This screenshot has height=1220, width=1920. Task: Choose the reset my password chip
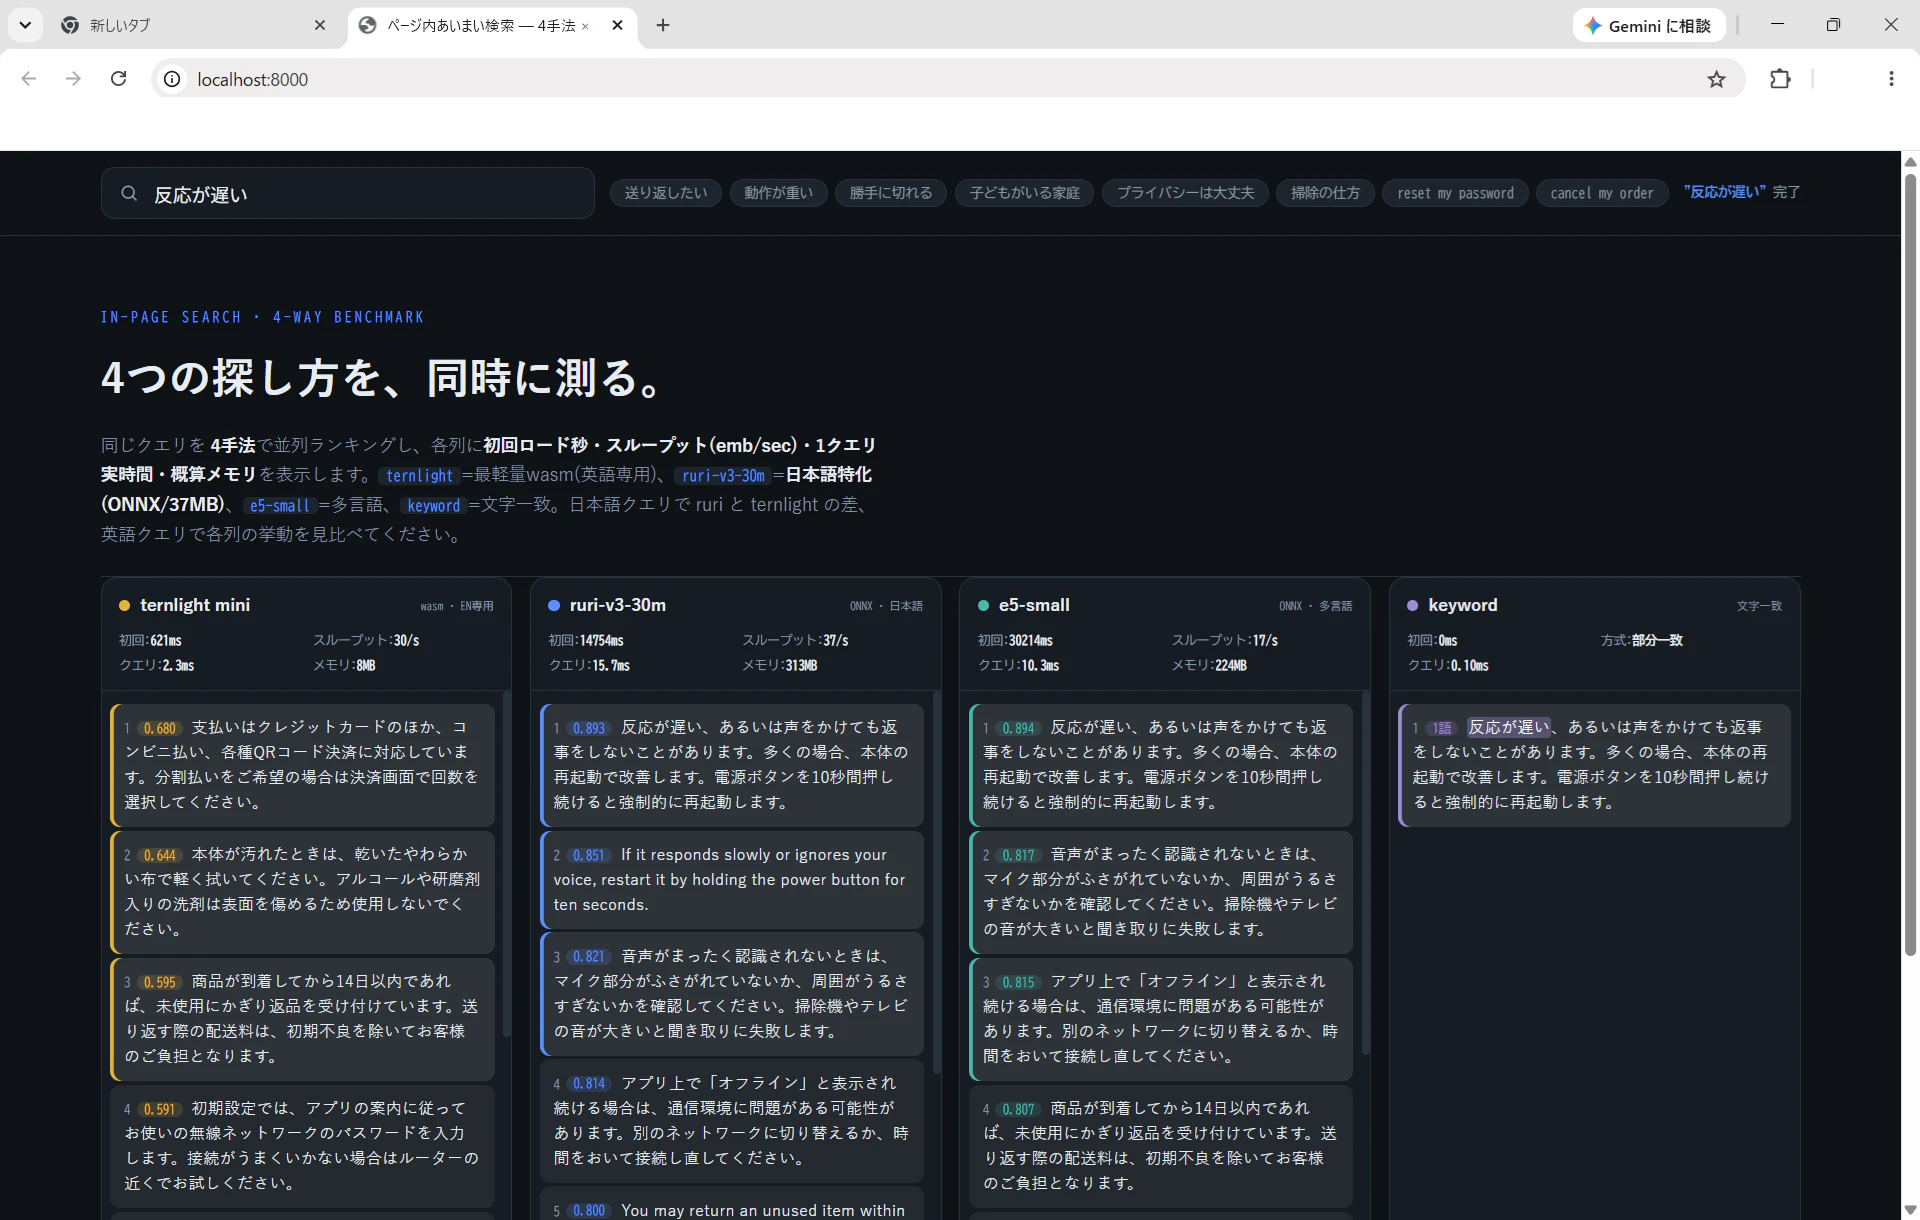[x=1456, y=193]
